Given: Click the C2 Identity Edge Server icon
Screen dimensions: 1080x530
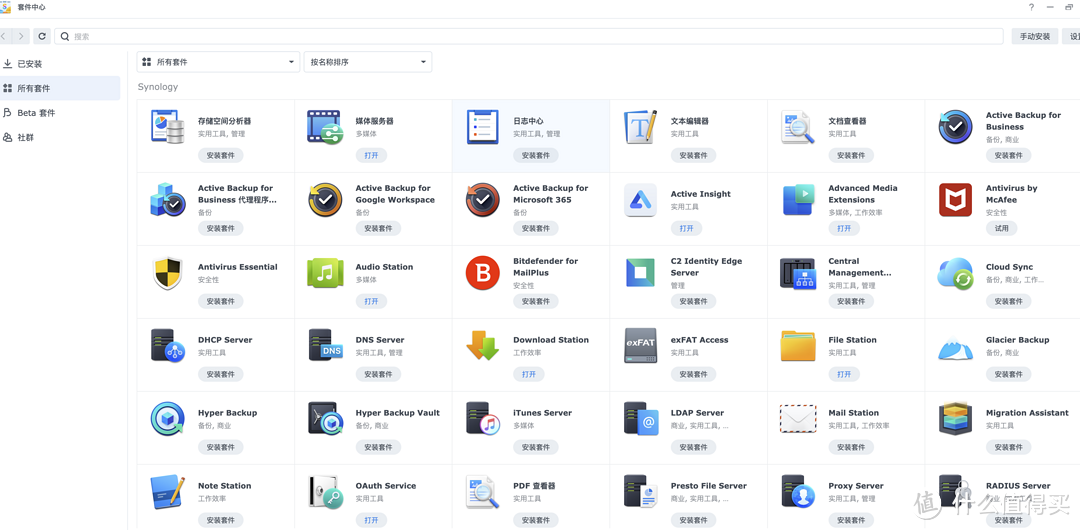Looking at the screenshot, I should [x=641, y=273].
